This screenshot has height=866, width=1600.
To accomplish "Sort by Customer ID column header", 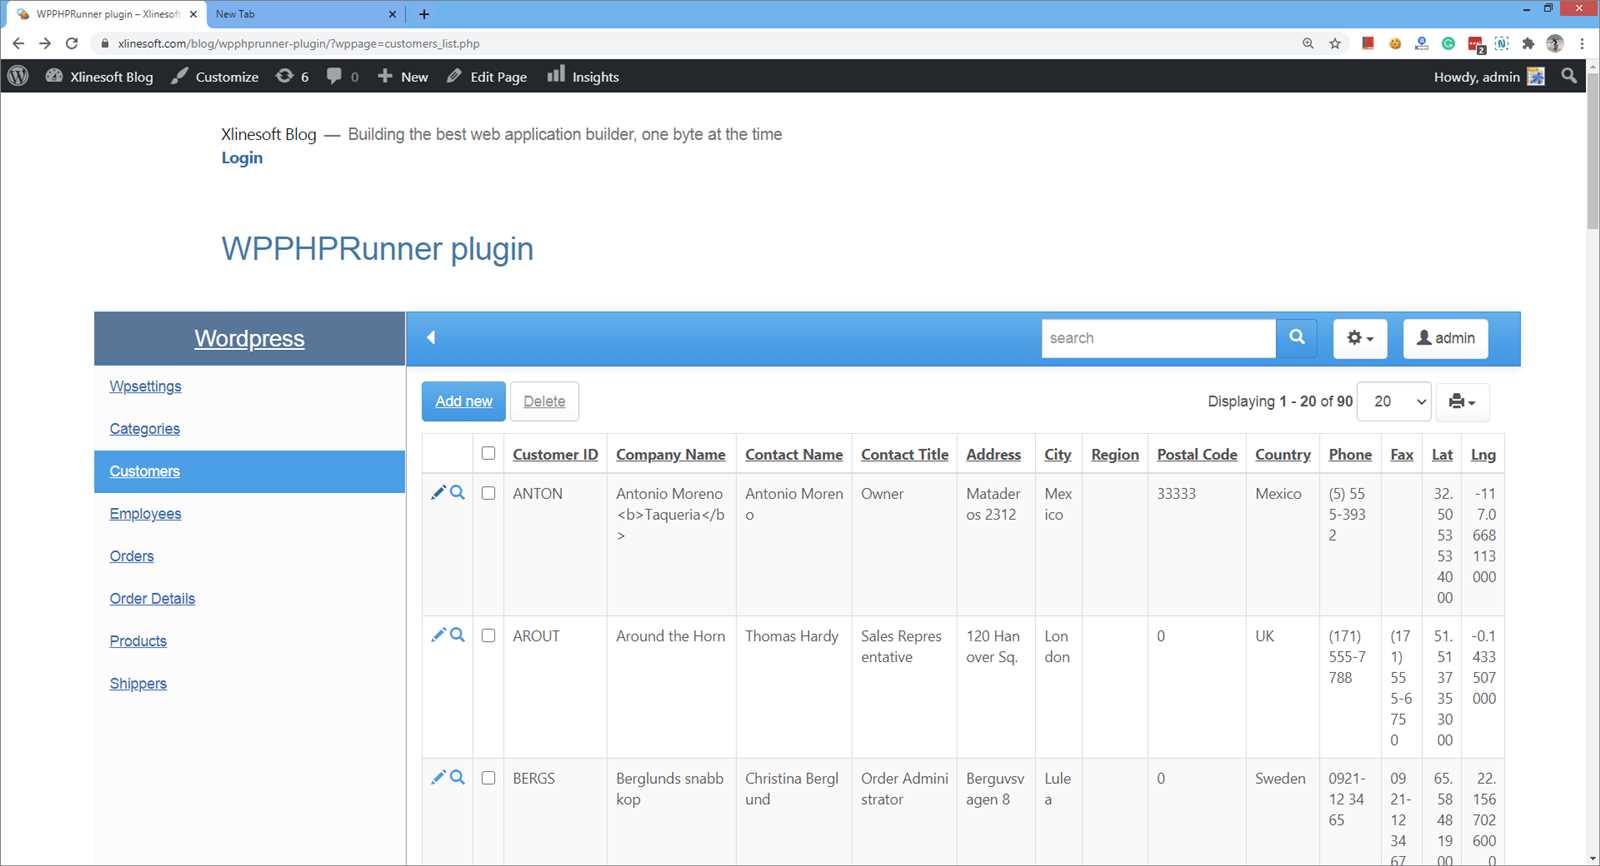I will pyautogui.click(x=555, y=454).
